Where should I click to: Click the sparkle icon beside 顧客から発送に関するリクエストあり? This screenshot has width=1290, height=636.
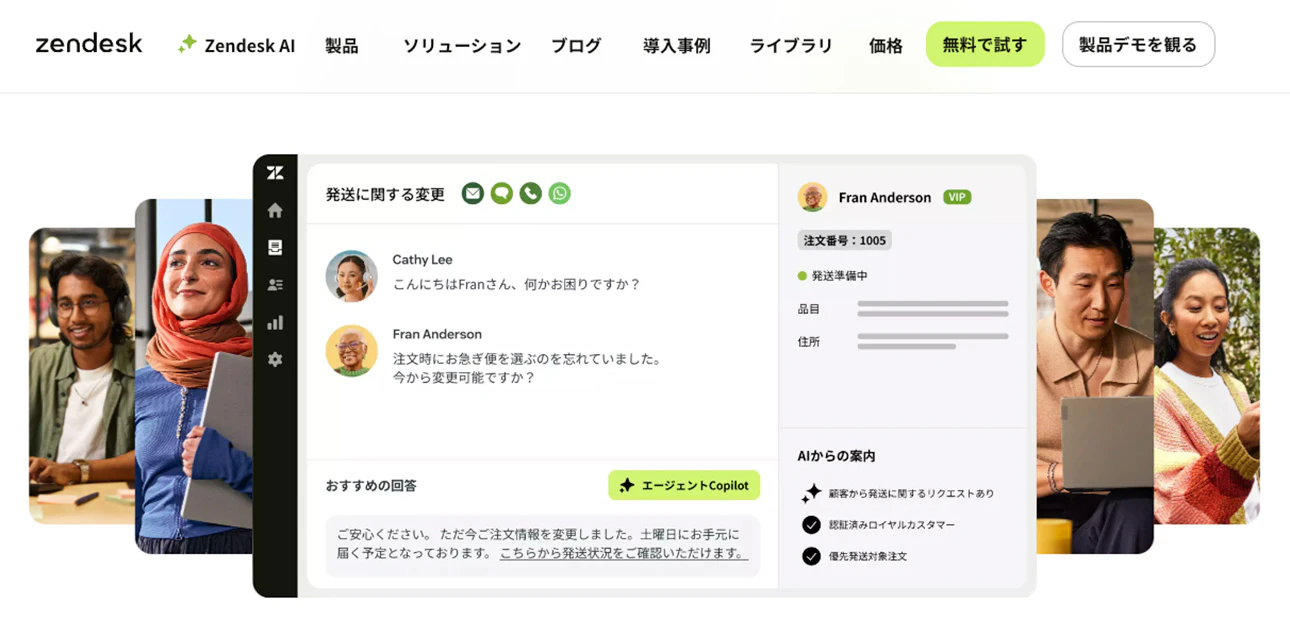811,493
